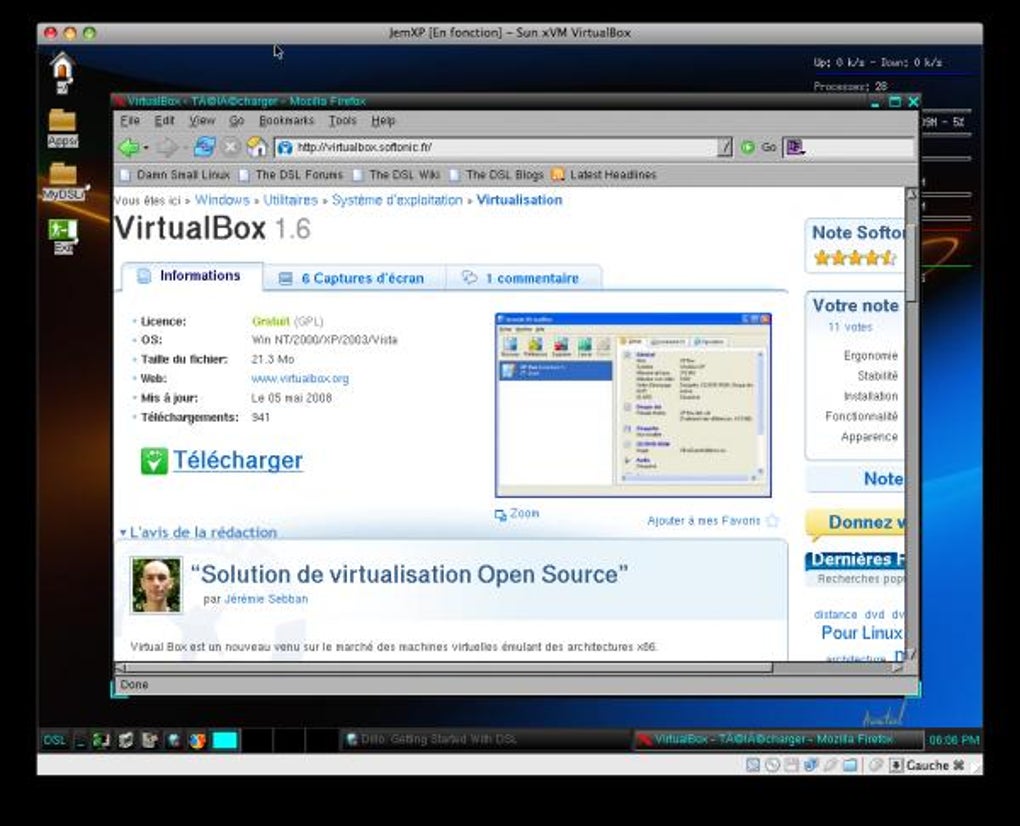The height and width of the screenshot is (826, 1020).
Task: Open the Apps folder desktop icon
Action: click(62, 127)
